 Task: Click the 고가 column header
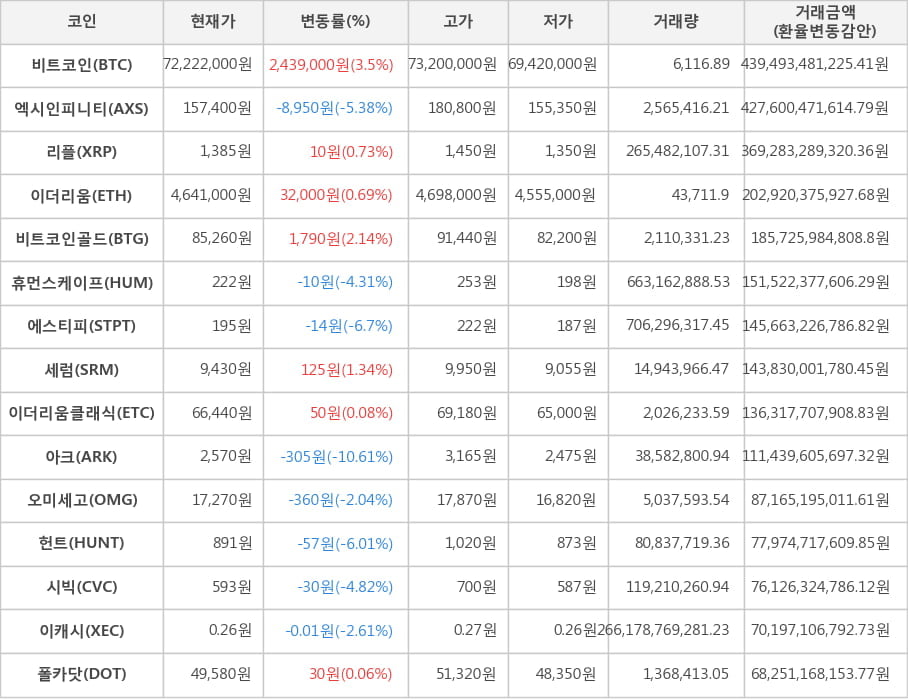click(458, 21)
